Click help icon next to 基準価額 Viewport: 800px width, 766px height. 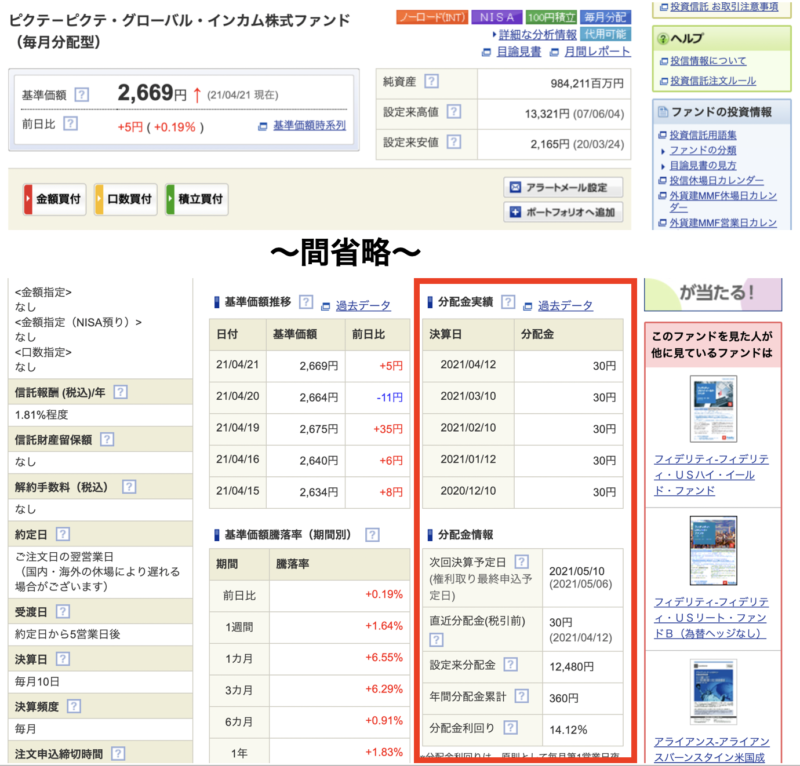coord(82,94)
